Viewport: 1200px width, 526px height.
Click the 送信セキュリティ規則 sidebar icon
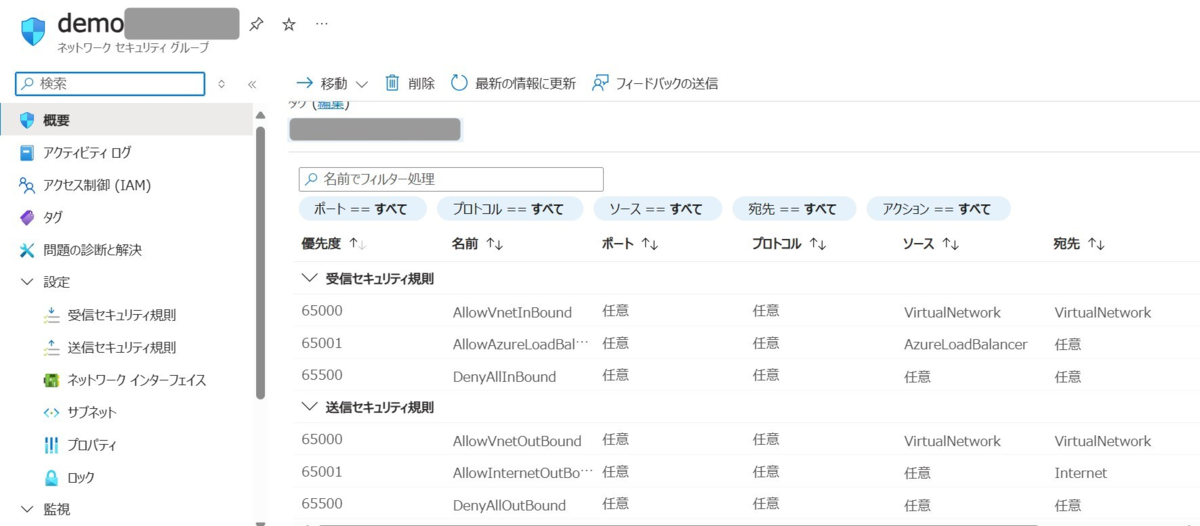tap(52, 347)
